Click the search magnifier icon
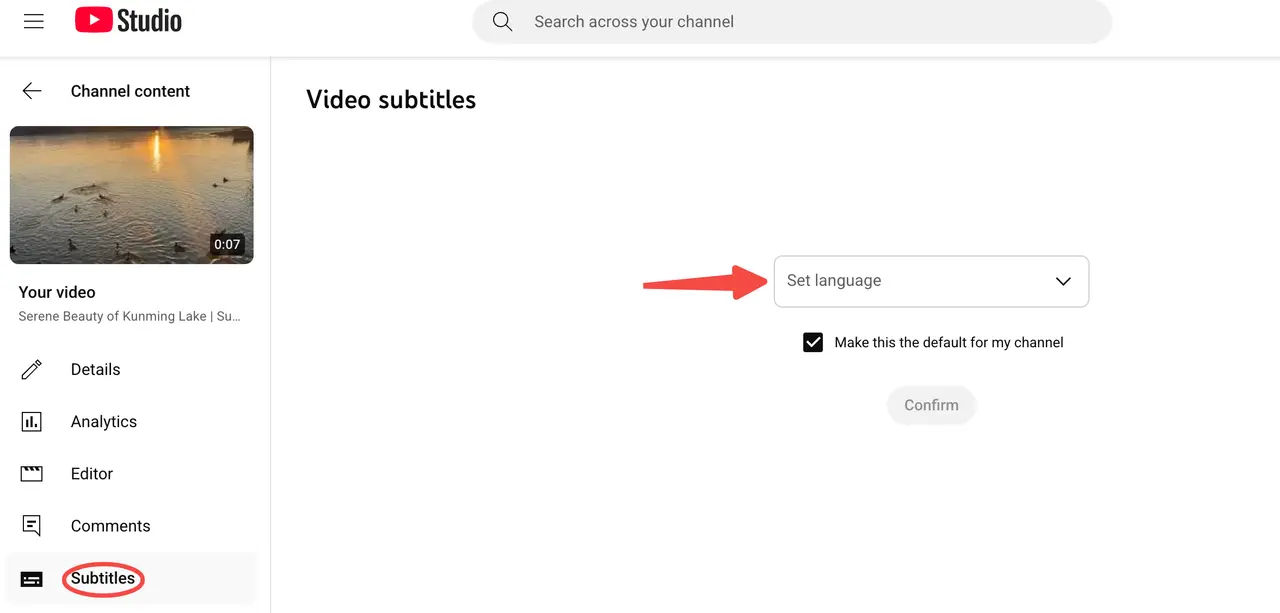This screenshot has width=1280, height=613. (x=503, y=22)
